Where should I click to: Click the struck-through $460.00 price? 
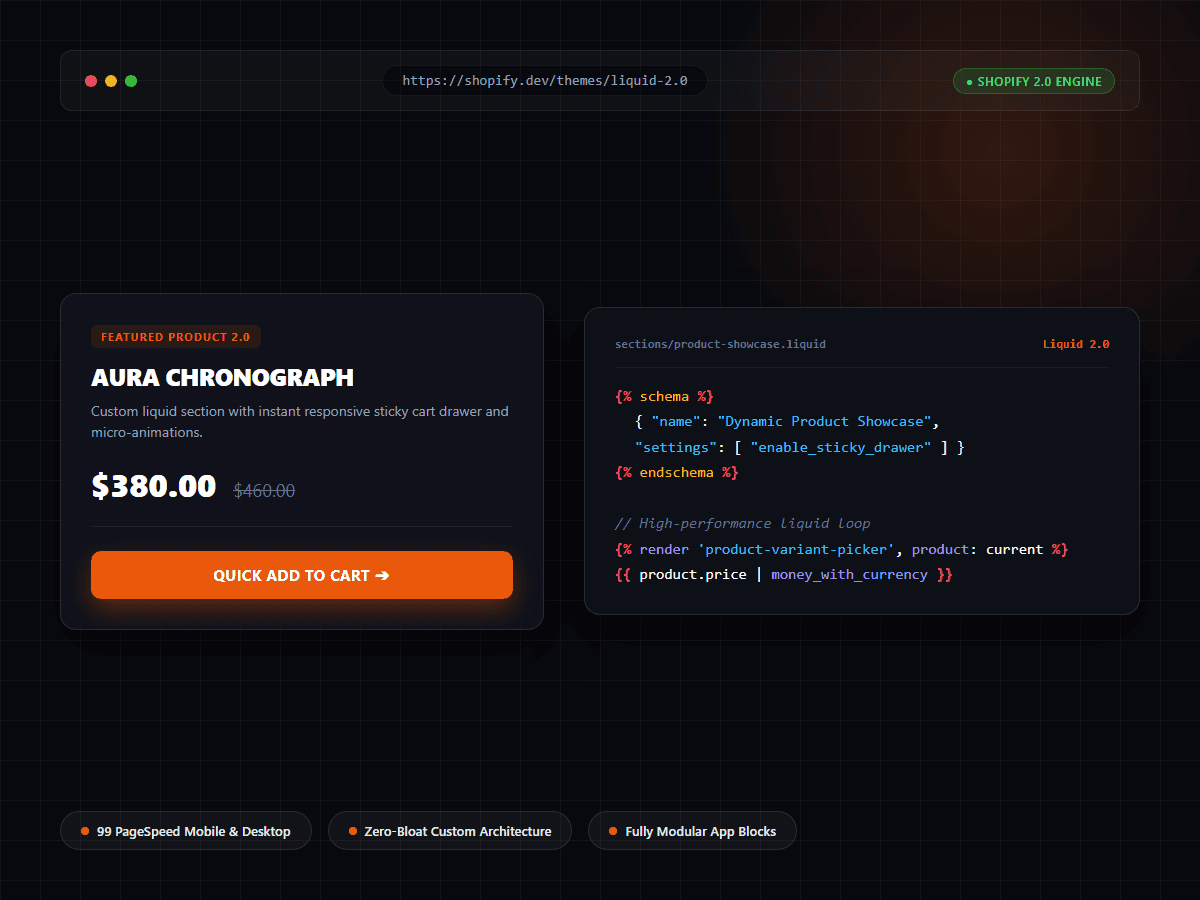click(x=264, y=491)
